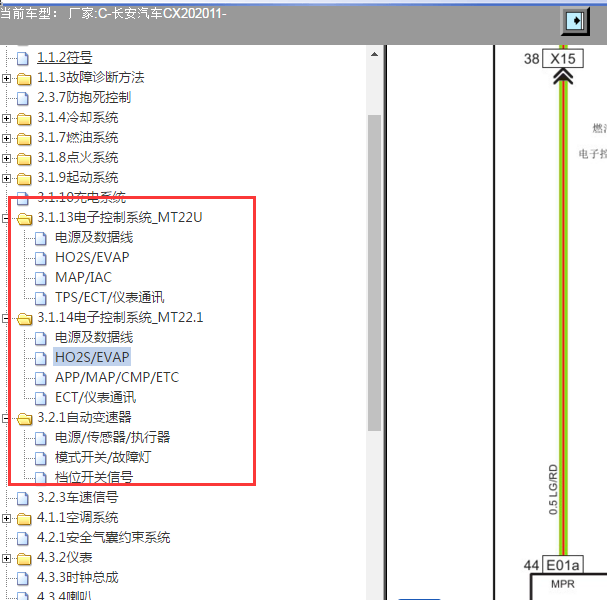The width and height of the screenshot is (607, 600).
Task: Collapse the 3.1.14电子控制系统_MT22.1 folder
Action: pyautogui.click(x=6, y=318)
